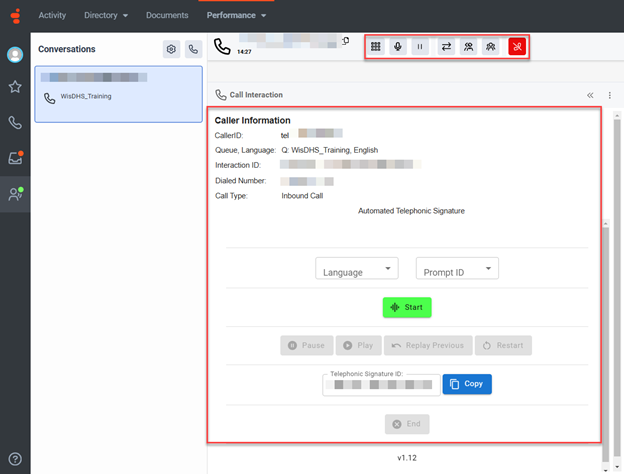Open the Prompt ID dropdown

[x=457, y=270]
